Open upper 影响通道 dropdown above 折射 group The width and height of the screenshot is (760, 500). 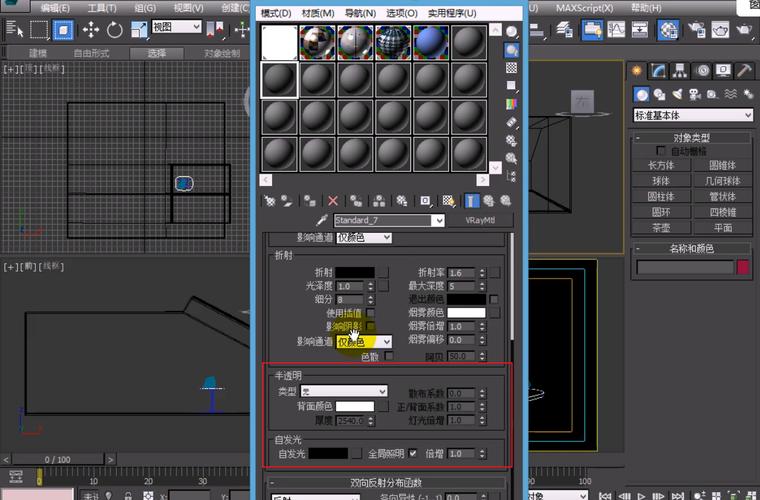pos(364,238)
